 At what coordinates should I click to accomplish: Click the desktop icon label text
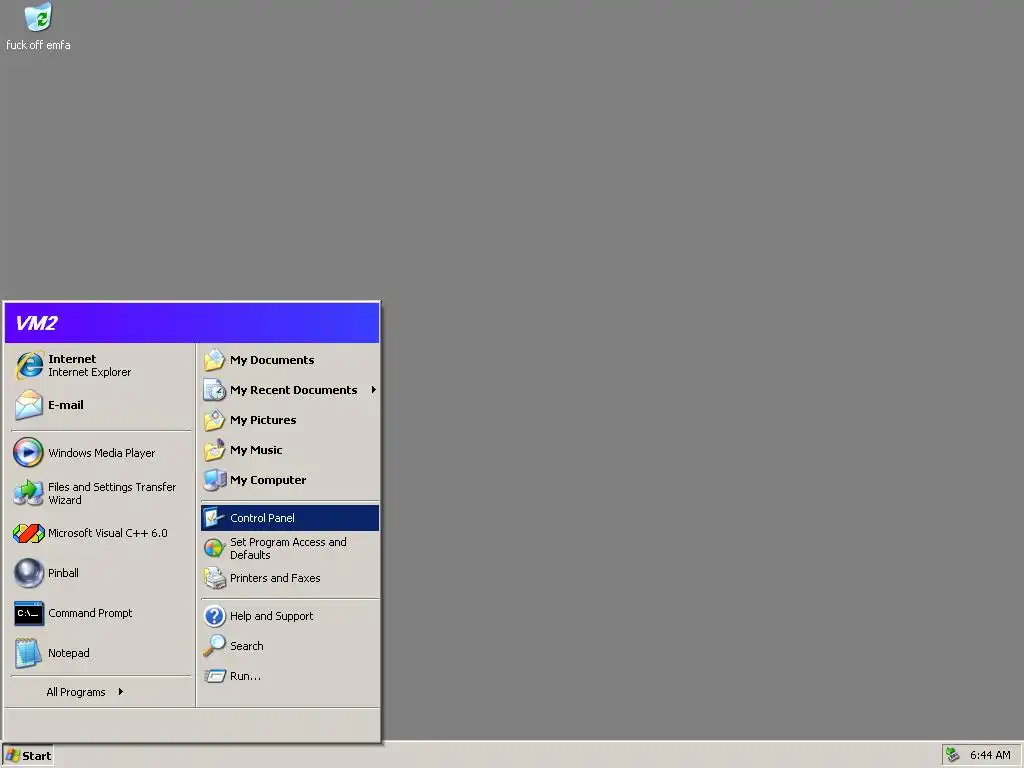(38, 44)
